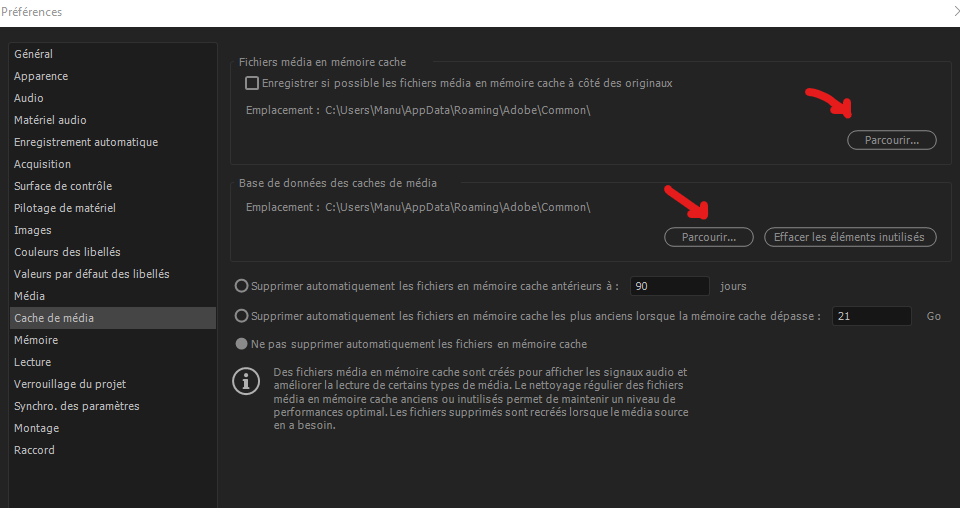
Task: Enable saving cache files next to originals
Action: [252, 83]
